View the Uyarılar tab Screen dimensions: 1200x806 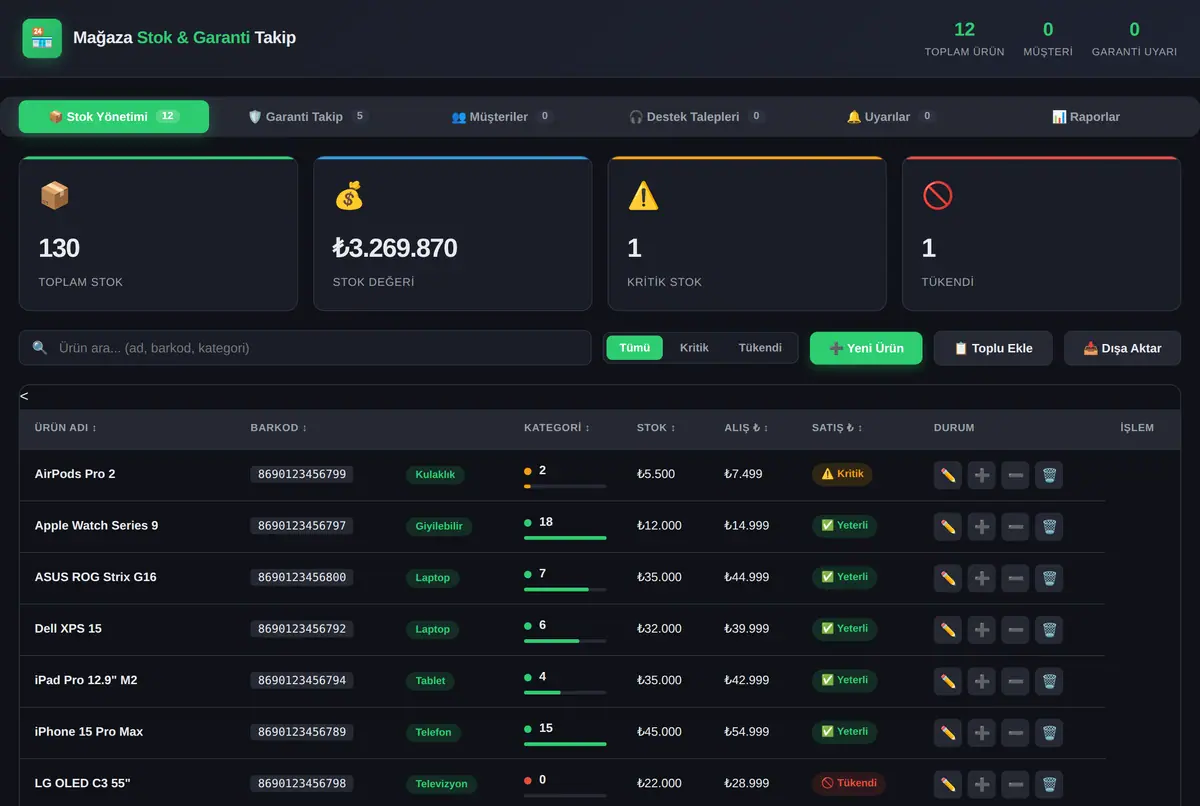point(890,117)
